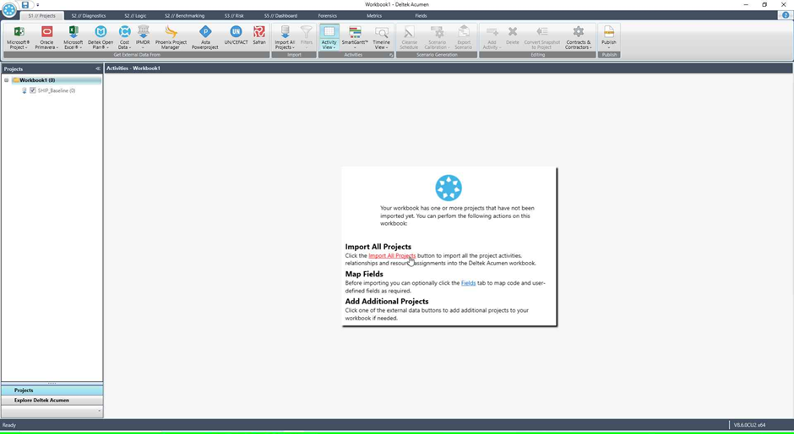Follow the Import All Projects link
This screenshot has height=434, width=794.
click(392, 256)
